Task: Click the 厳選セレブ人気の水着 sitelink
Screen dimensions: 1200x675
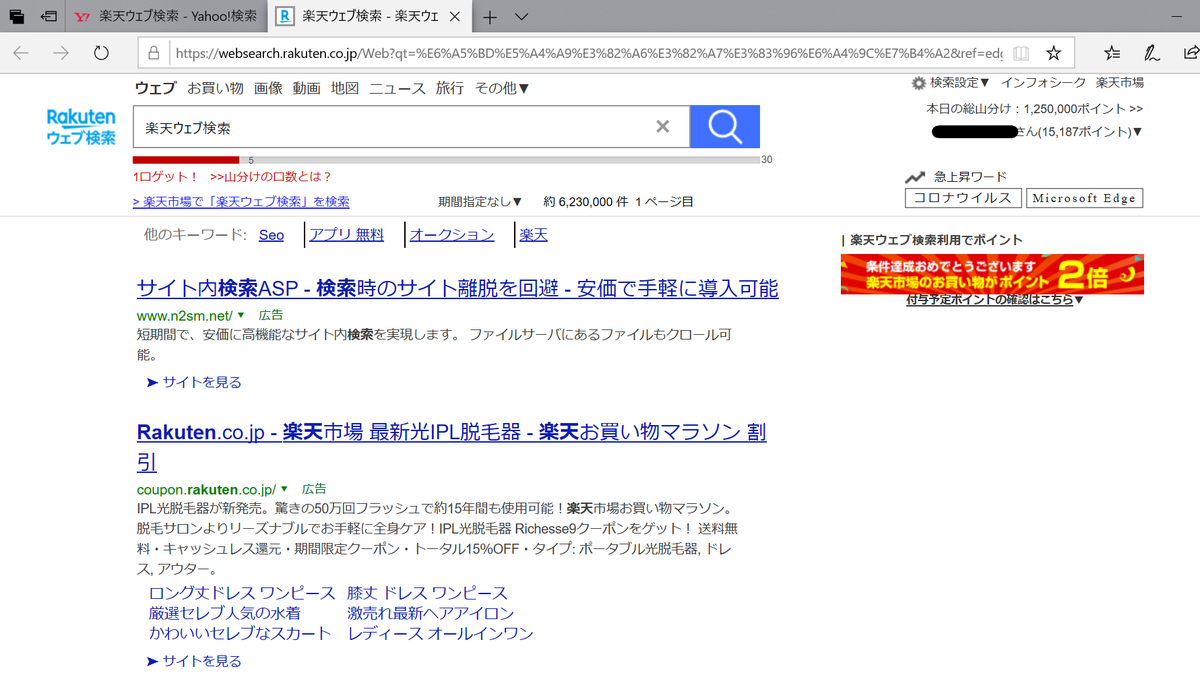Action: coord(224,613)
